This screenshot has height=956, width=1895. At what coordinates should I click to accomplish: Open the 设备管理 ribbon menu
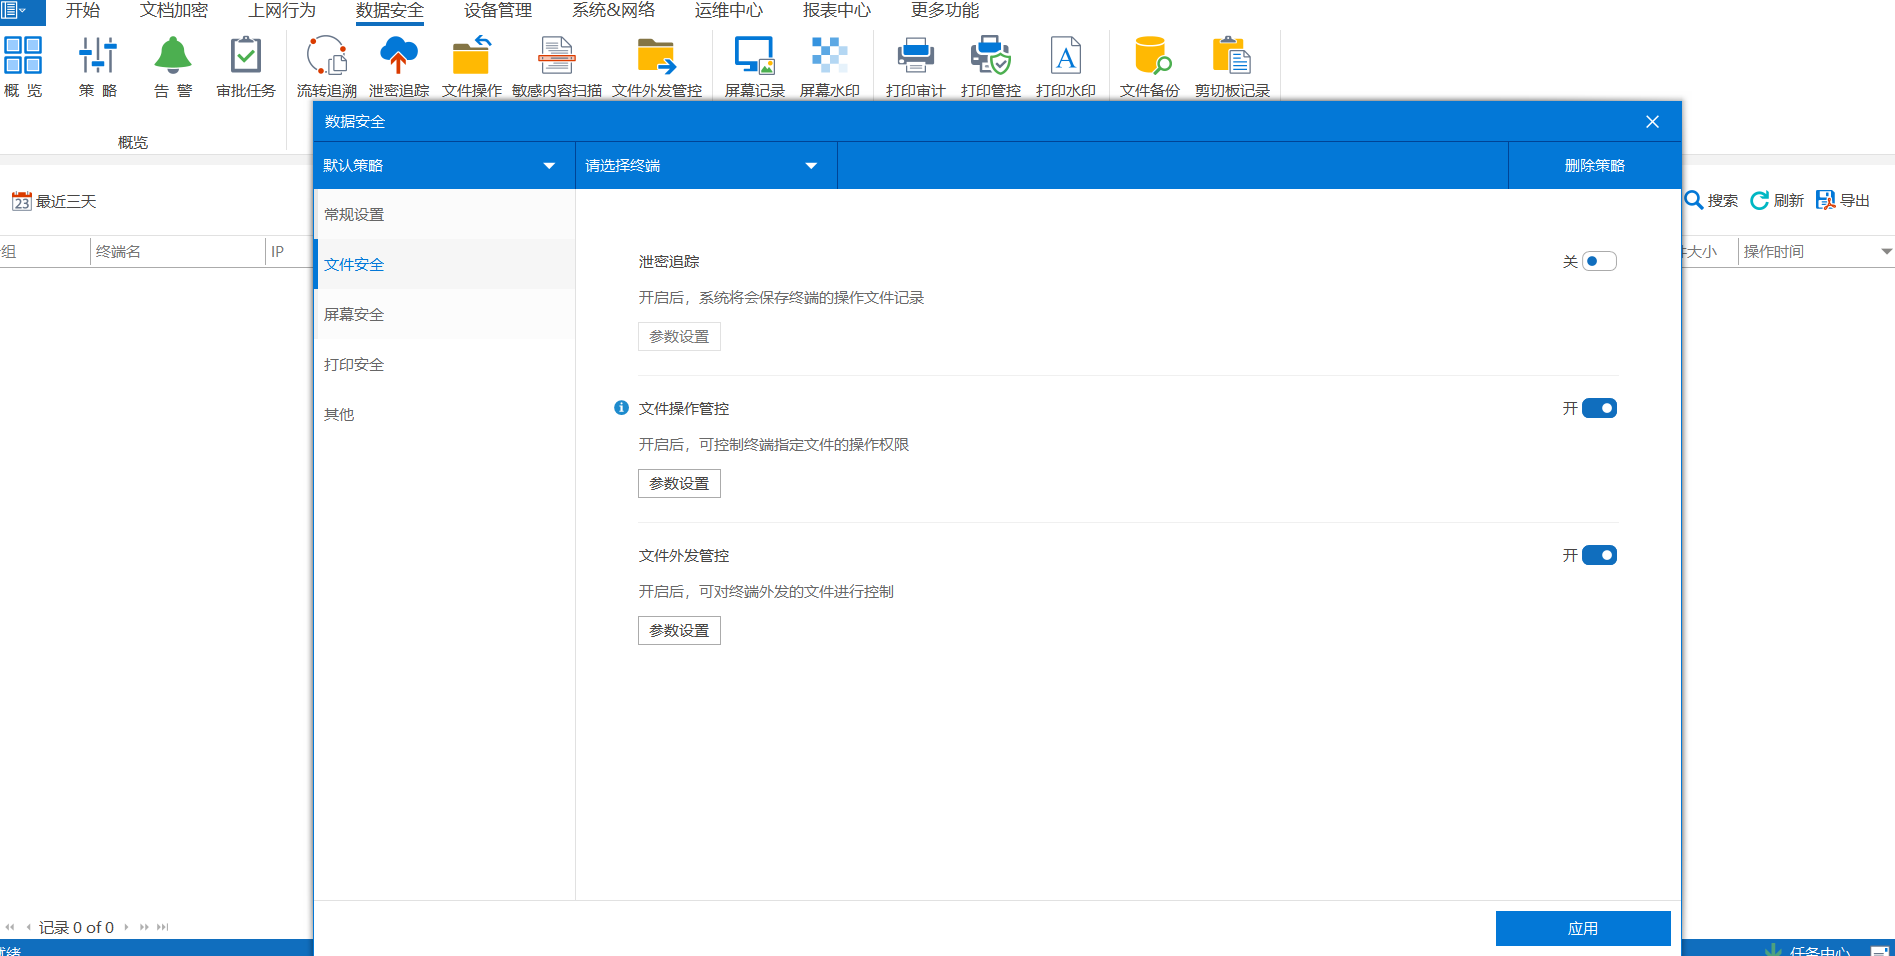coord(497,11)
